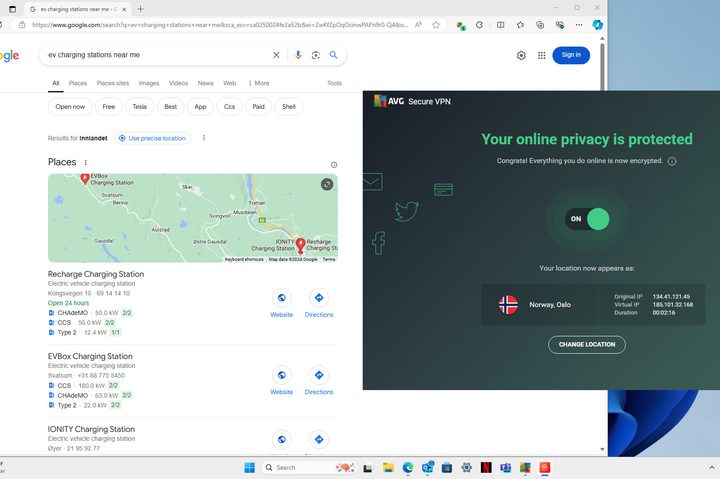This screenshot has height=479, width=720.
Task: Open Google Lens image search icon
Action: (316, 55)
